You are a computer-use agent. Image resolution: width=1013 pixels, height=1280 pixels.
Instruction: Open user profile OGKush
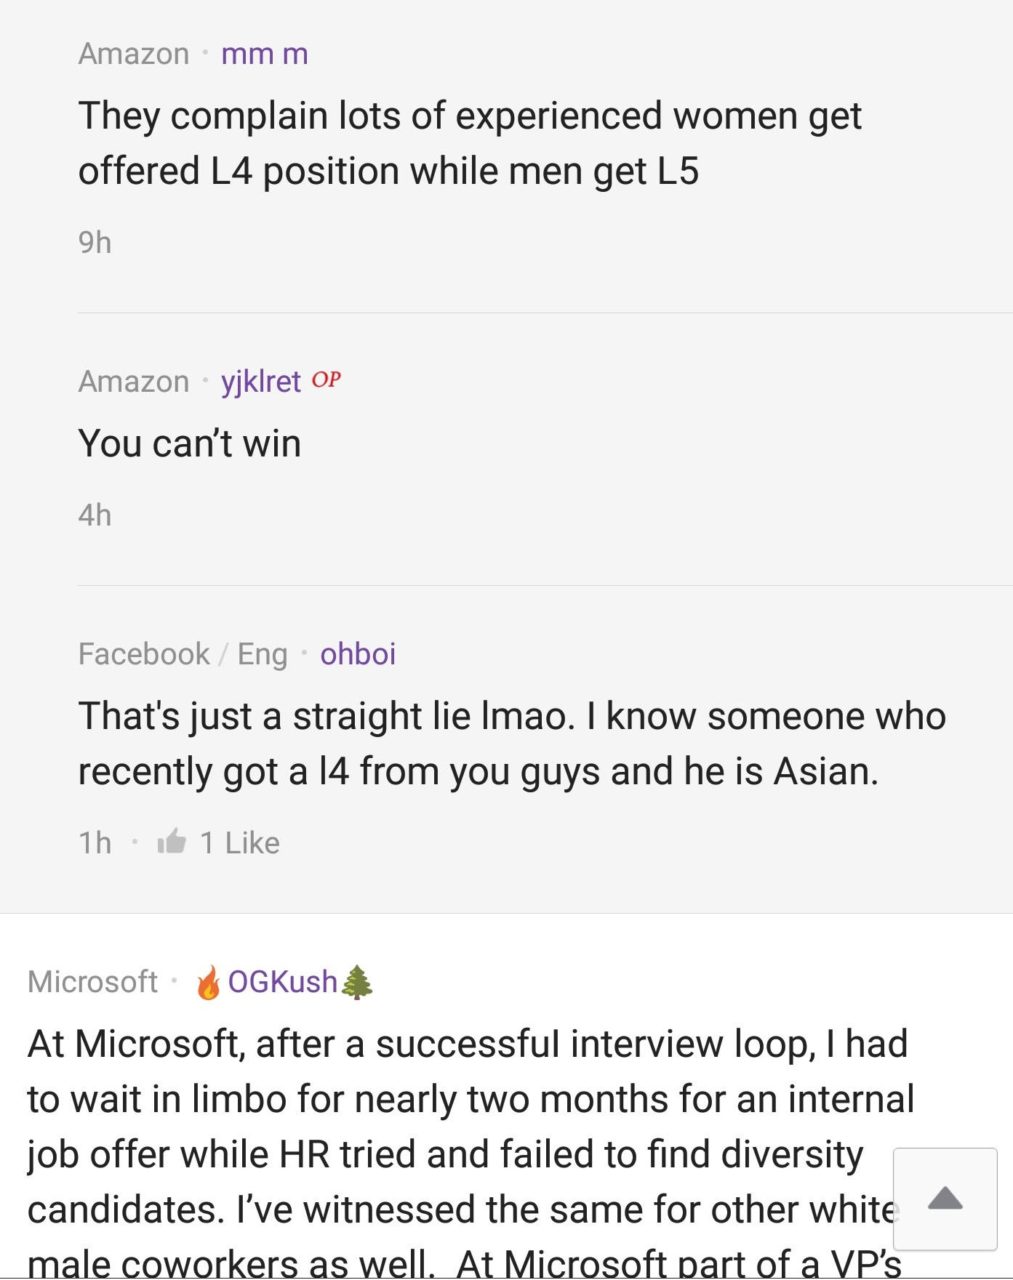click(x=283, y=982)
